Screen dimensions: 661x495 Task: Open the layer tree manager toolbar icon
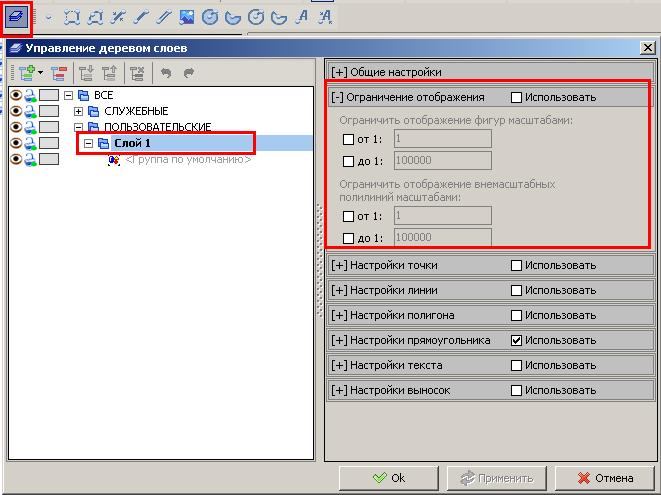point(17,17)
